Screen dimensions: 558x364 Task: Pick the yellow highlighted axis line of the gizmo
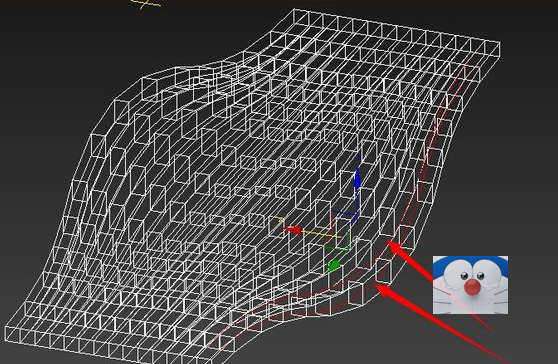322,234
